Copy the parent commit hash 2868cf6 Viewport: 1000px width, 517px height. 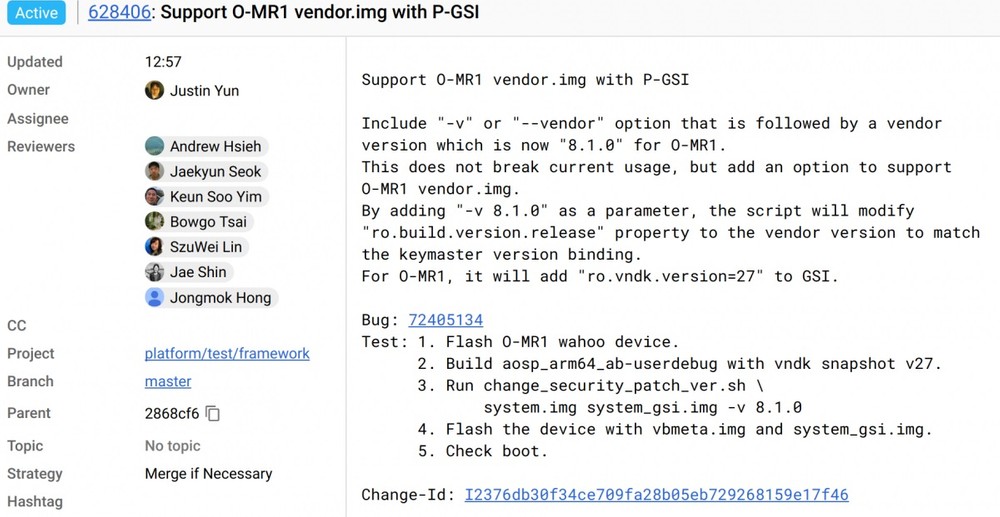pos(213,414)
